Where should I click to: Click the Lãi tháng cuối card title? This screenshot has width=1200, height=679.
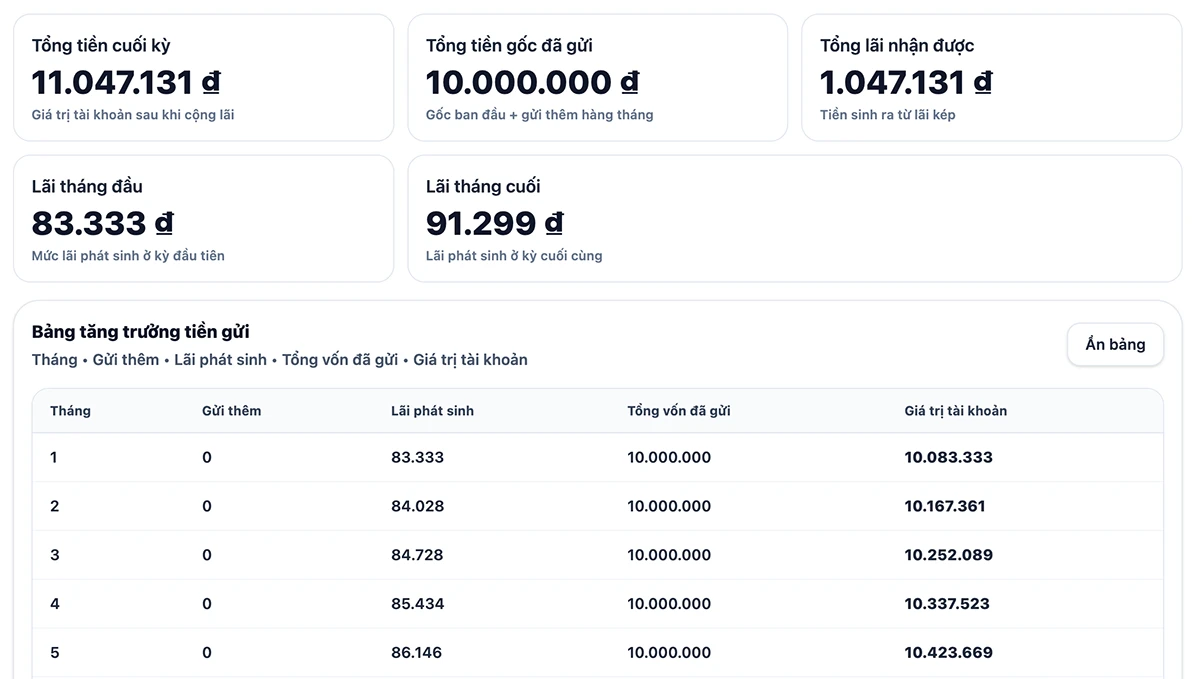coord(483,186)
